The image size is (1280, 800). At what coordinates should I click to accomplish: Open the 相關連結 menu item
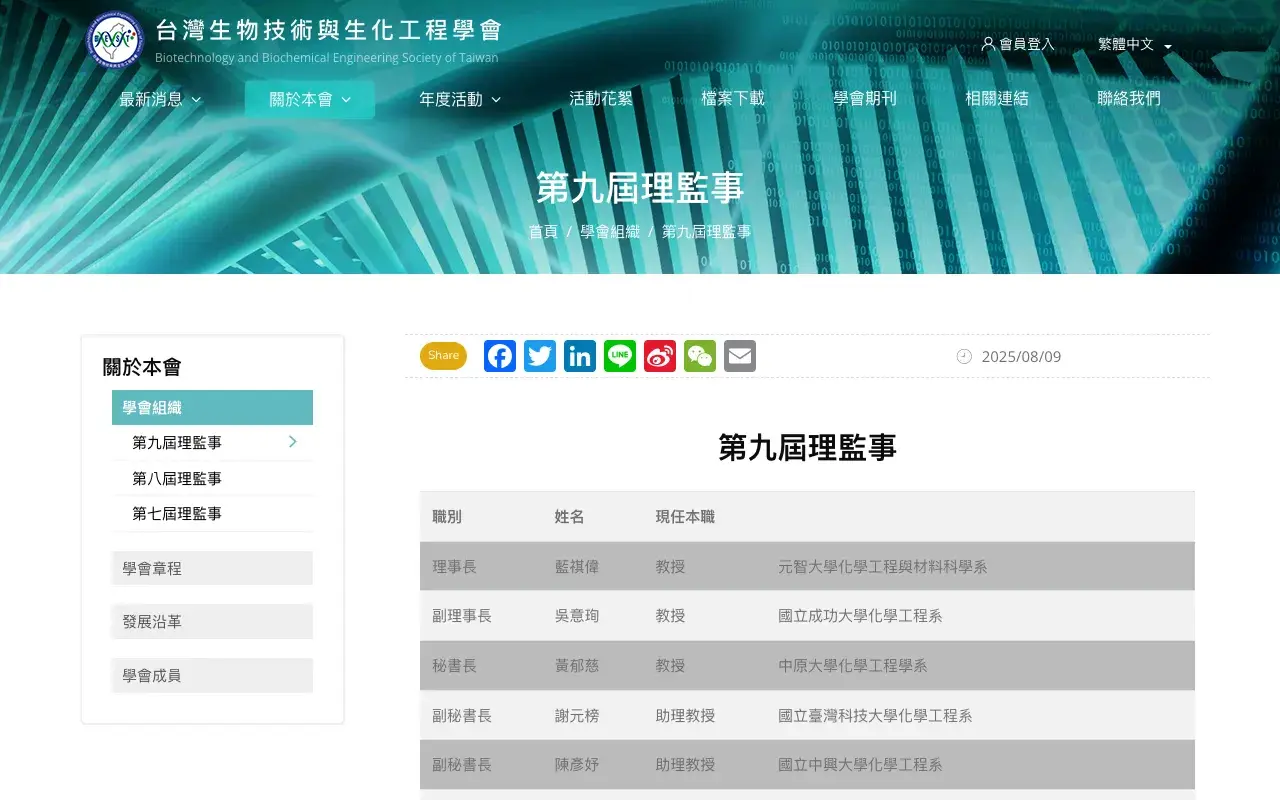[997, 99]
